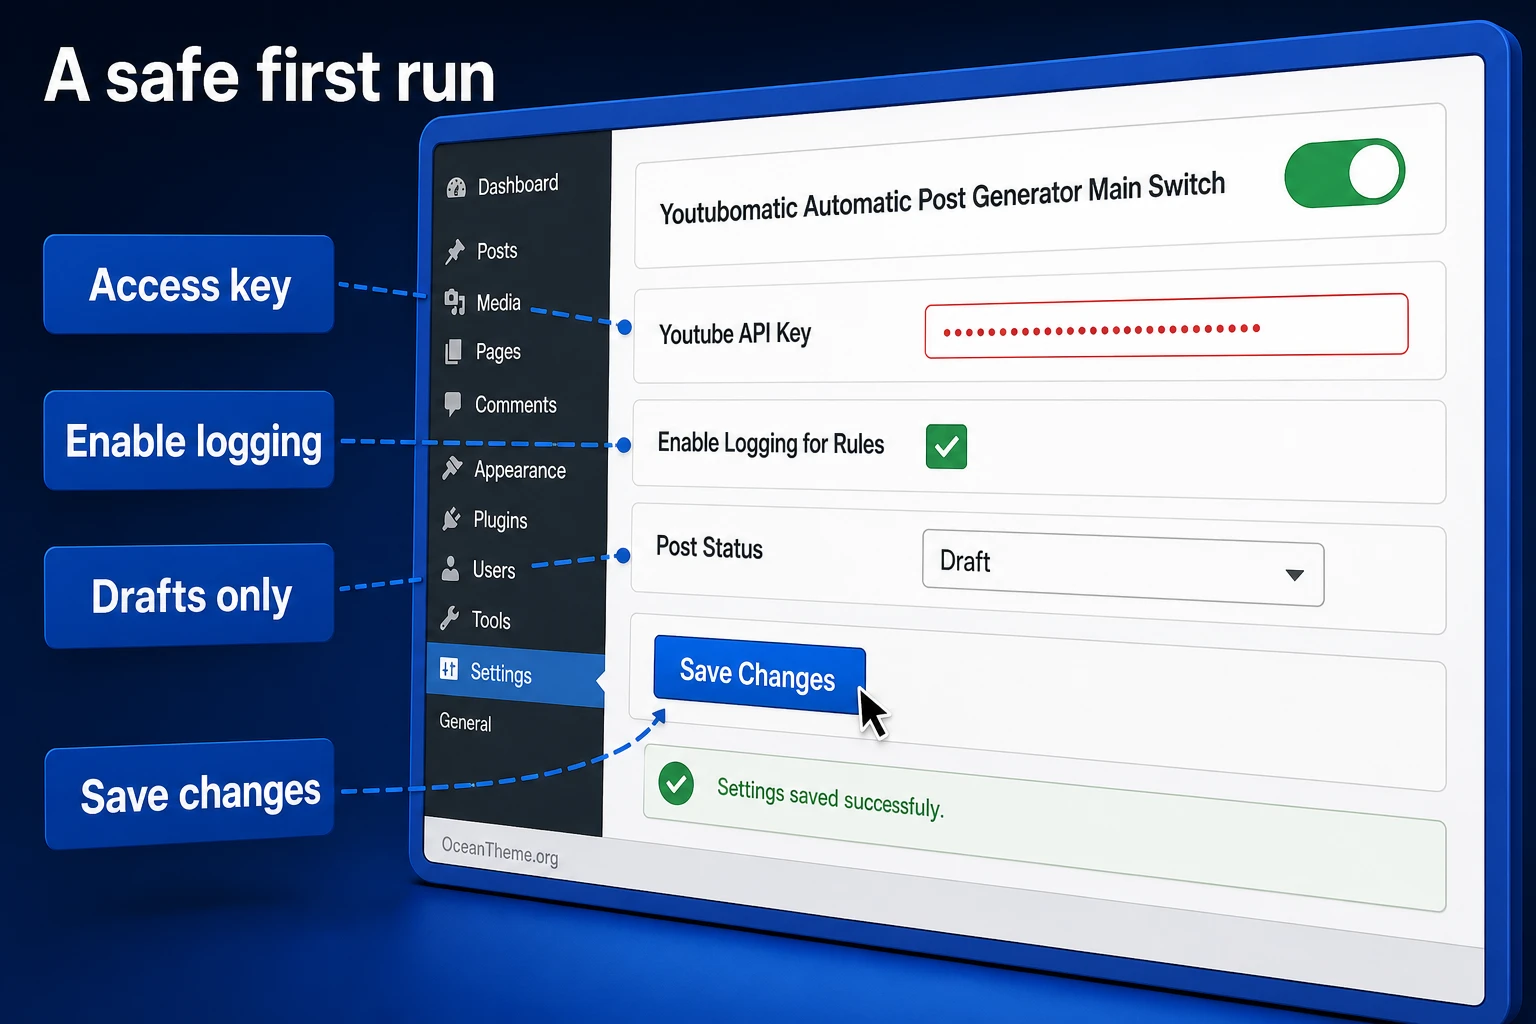Screen dimensions: 1536x1024
Task: Click the Post Status dropdown arrow
Action: pyautogui.click(x=1294, y=574)
